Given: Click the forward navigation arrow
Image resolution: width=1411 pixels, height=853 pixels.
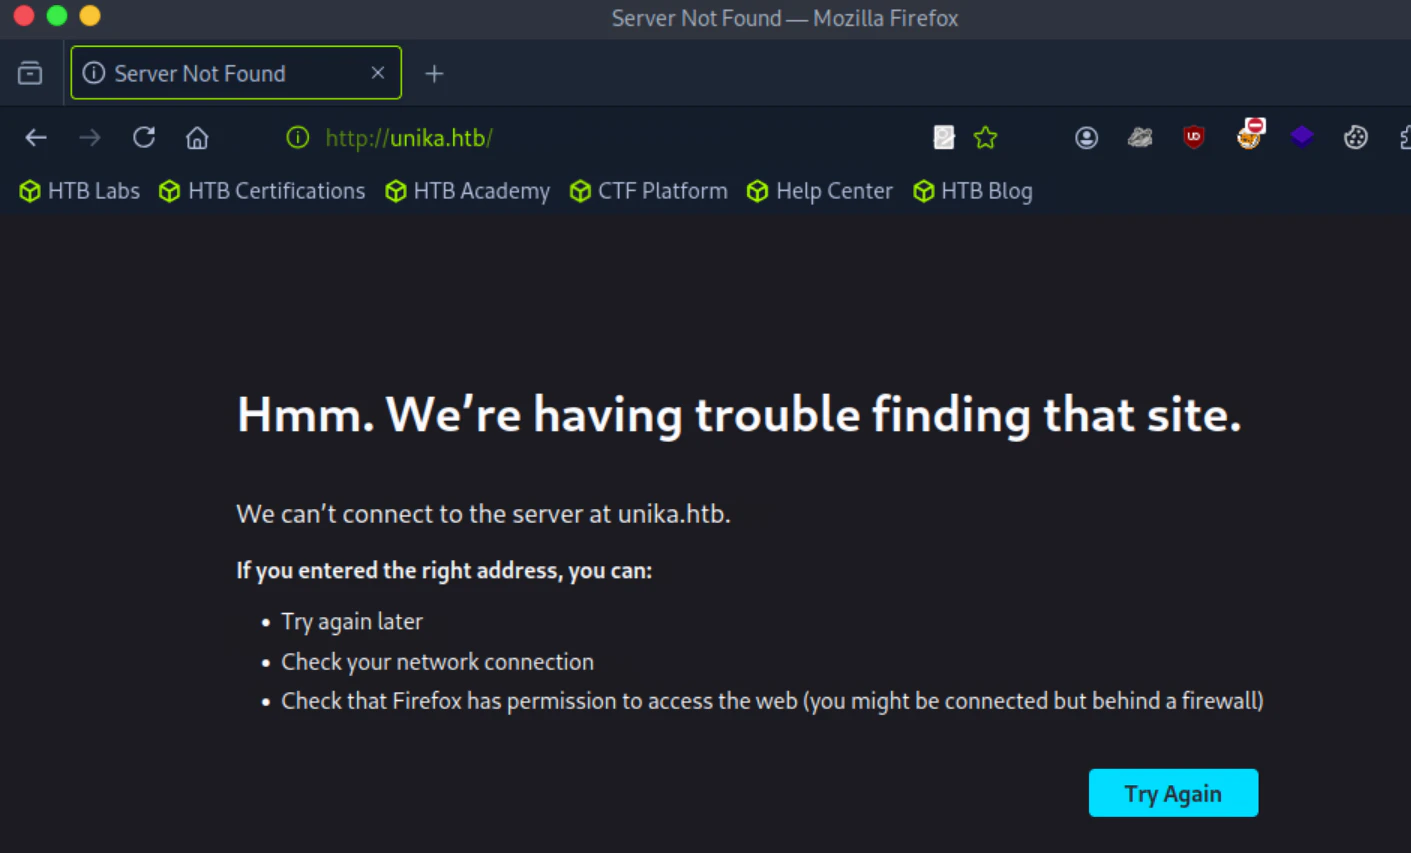Looking at the screenshot, I should (90, 138).
